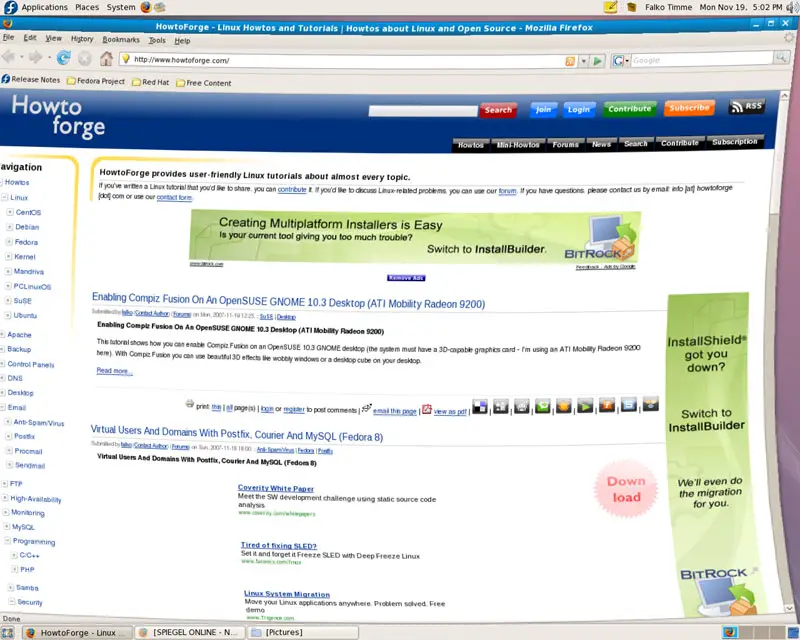800x640 pixels.
Task: Click the green Contribute button
Action: [x=630, y=109]
